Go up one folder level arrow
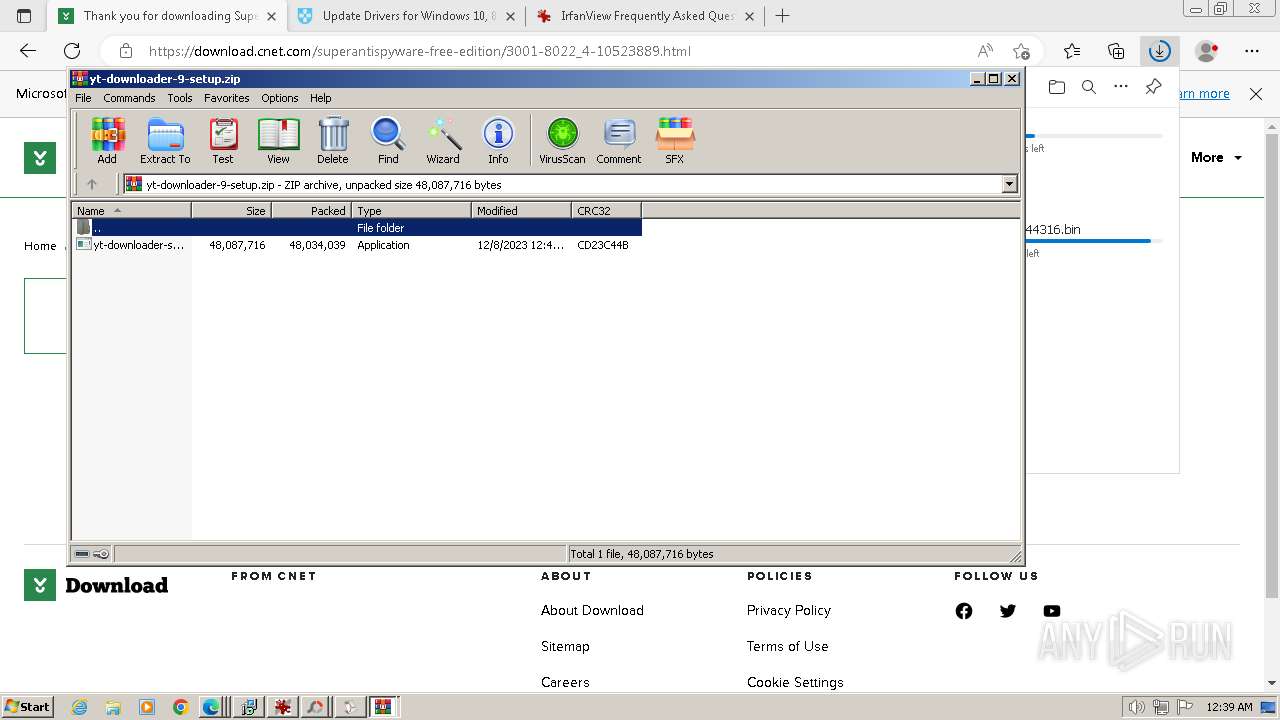Viewport: 1280px width, 720px height. pos(92,184)
